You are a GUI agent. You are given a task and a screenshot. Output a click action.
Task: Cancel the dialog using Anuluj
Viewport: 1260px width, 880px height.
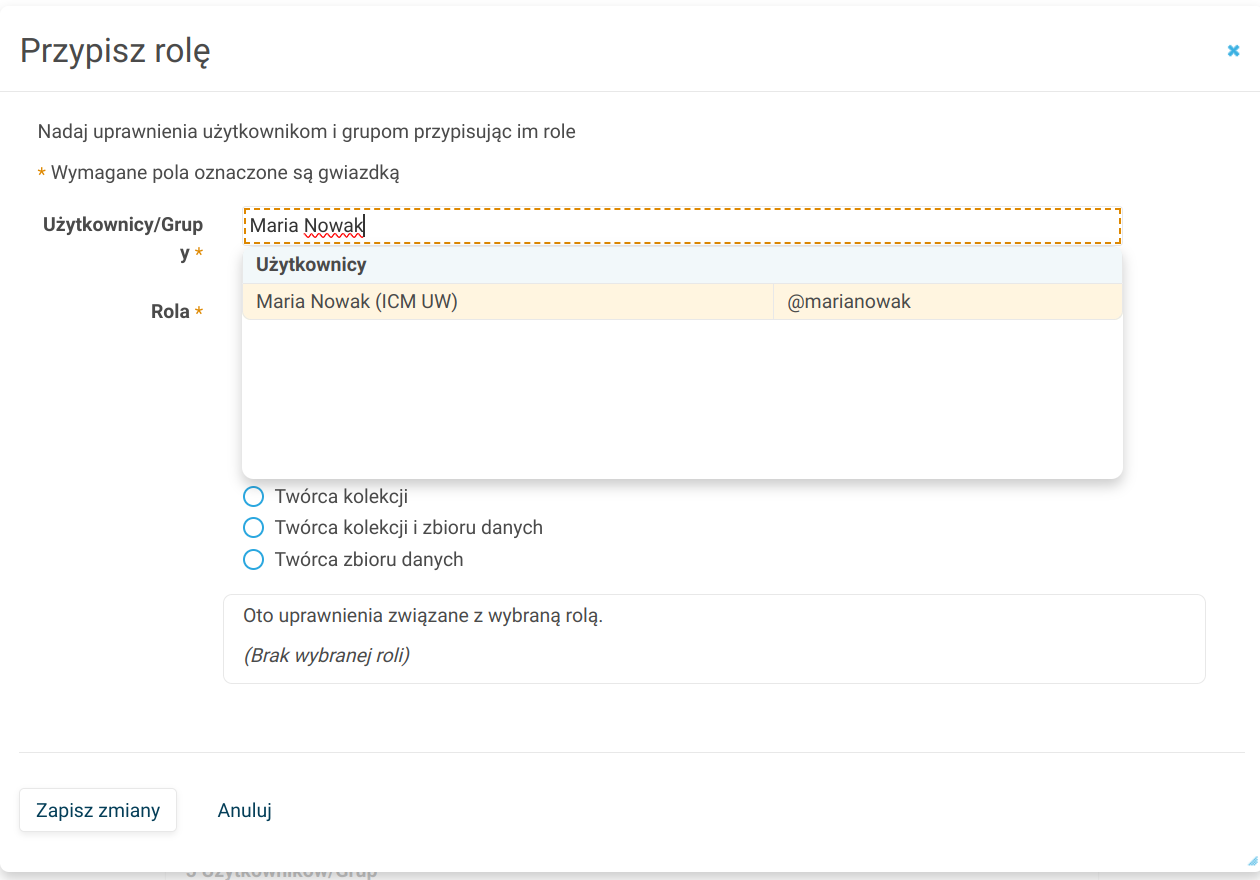(245, 810)
